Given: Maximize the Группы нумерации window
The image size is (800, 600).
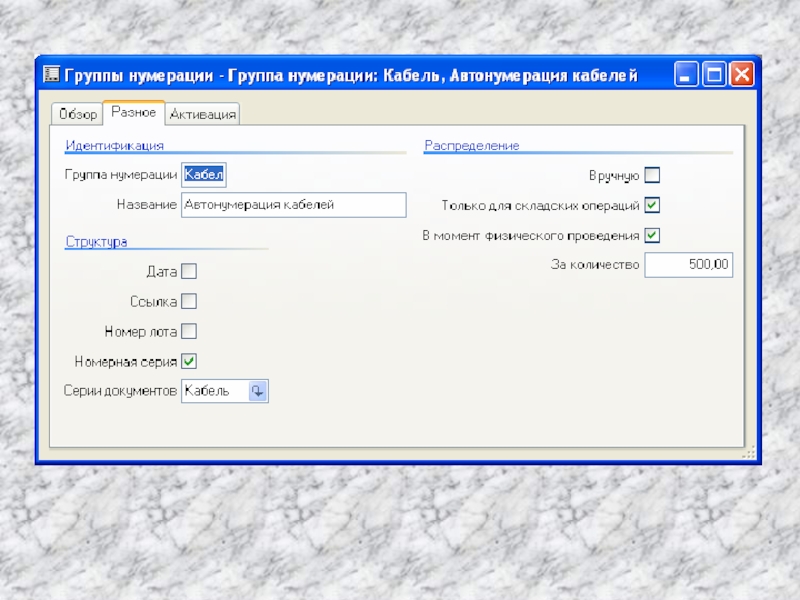Looking at the screenshot, I should tap(714, 74).
